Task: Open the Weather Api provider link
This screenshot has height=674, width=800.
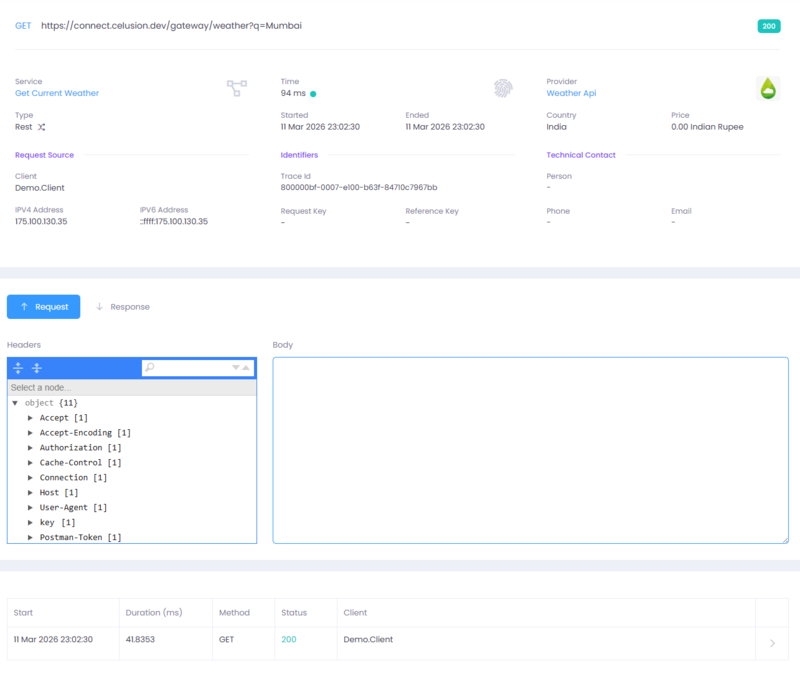Action: tap(573, 92)
